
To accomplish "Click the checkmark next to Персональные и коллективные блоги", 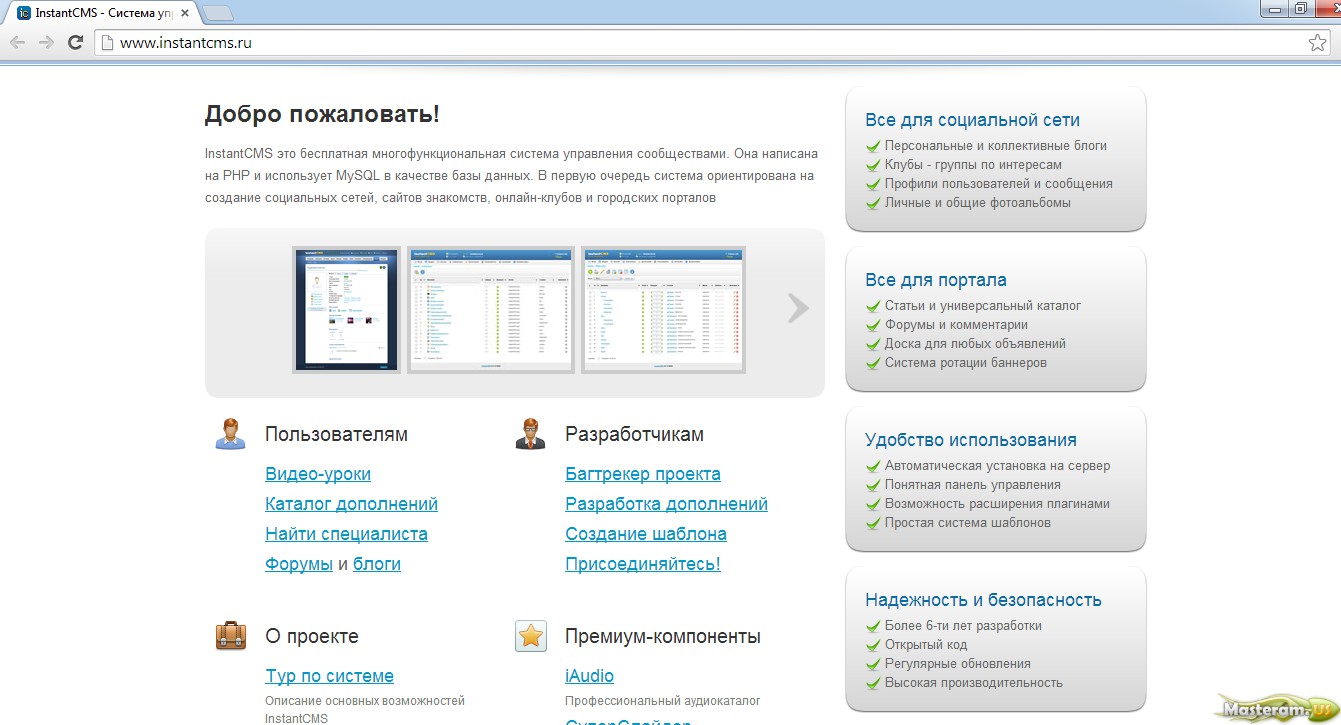I will [873, 146].
